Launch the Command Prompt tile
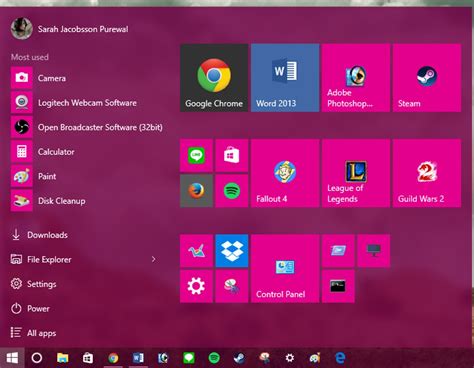 (x=338, y=286)
